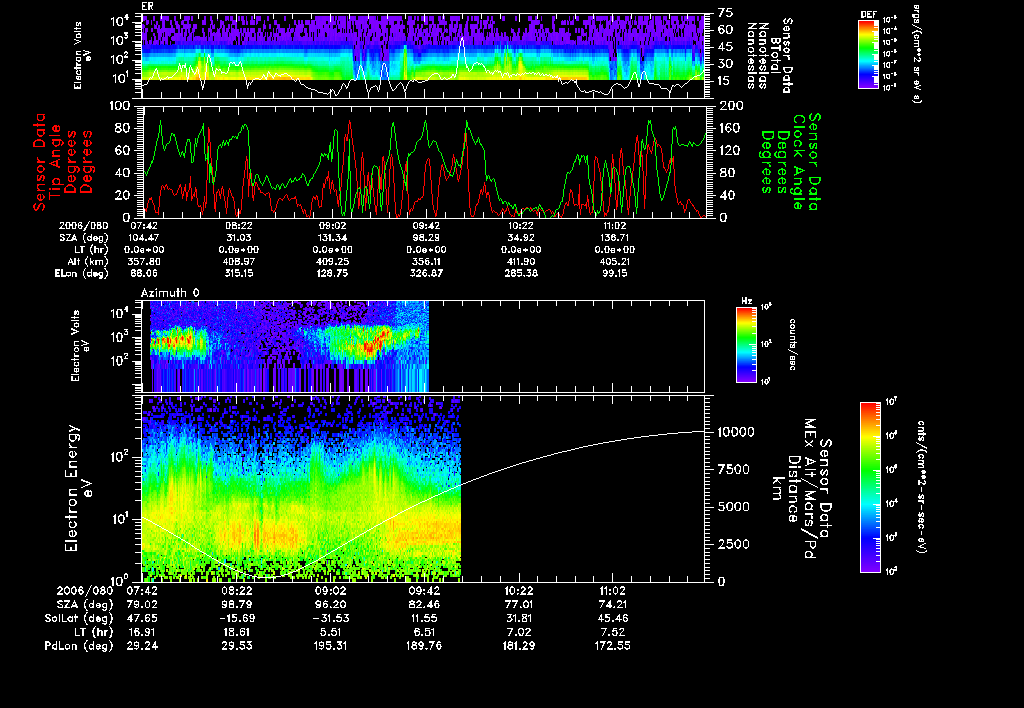The height and width of the screenshot is (708, 1024).
Task: Click the 75 nanoteslas tick label
Action: [726, 13]
